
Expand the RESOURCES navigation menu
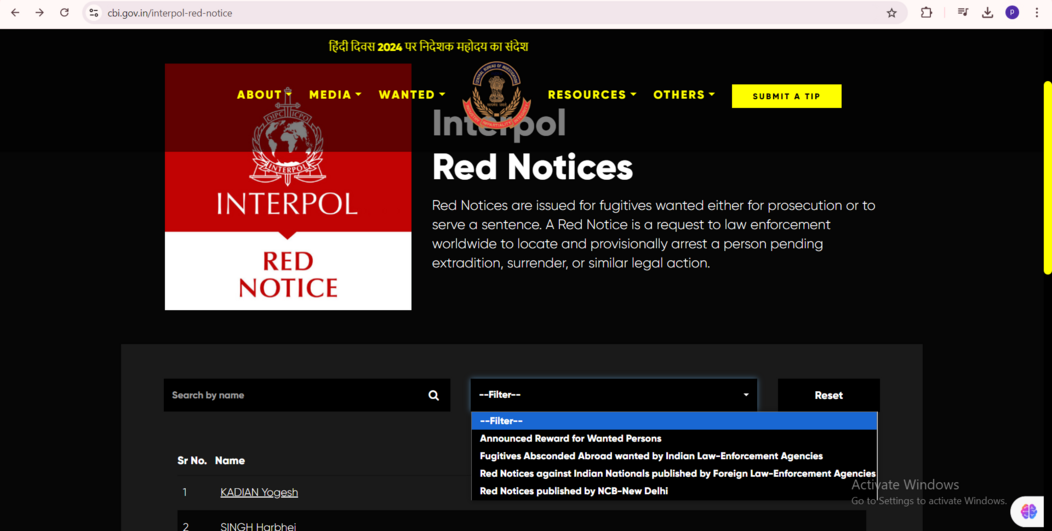click(x=591, y=95)
